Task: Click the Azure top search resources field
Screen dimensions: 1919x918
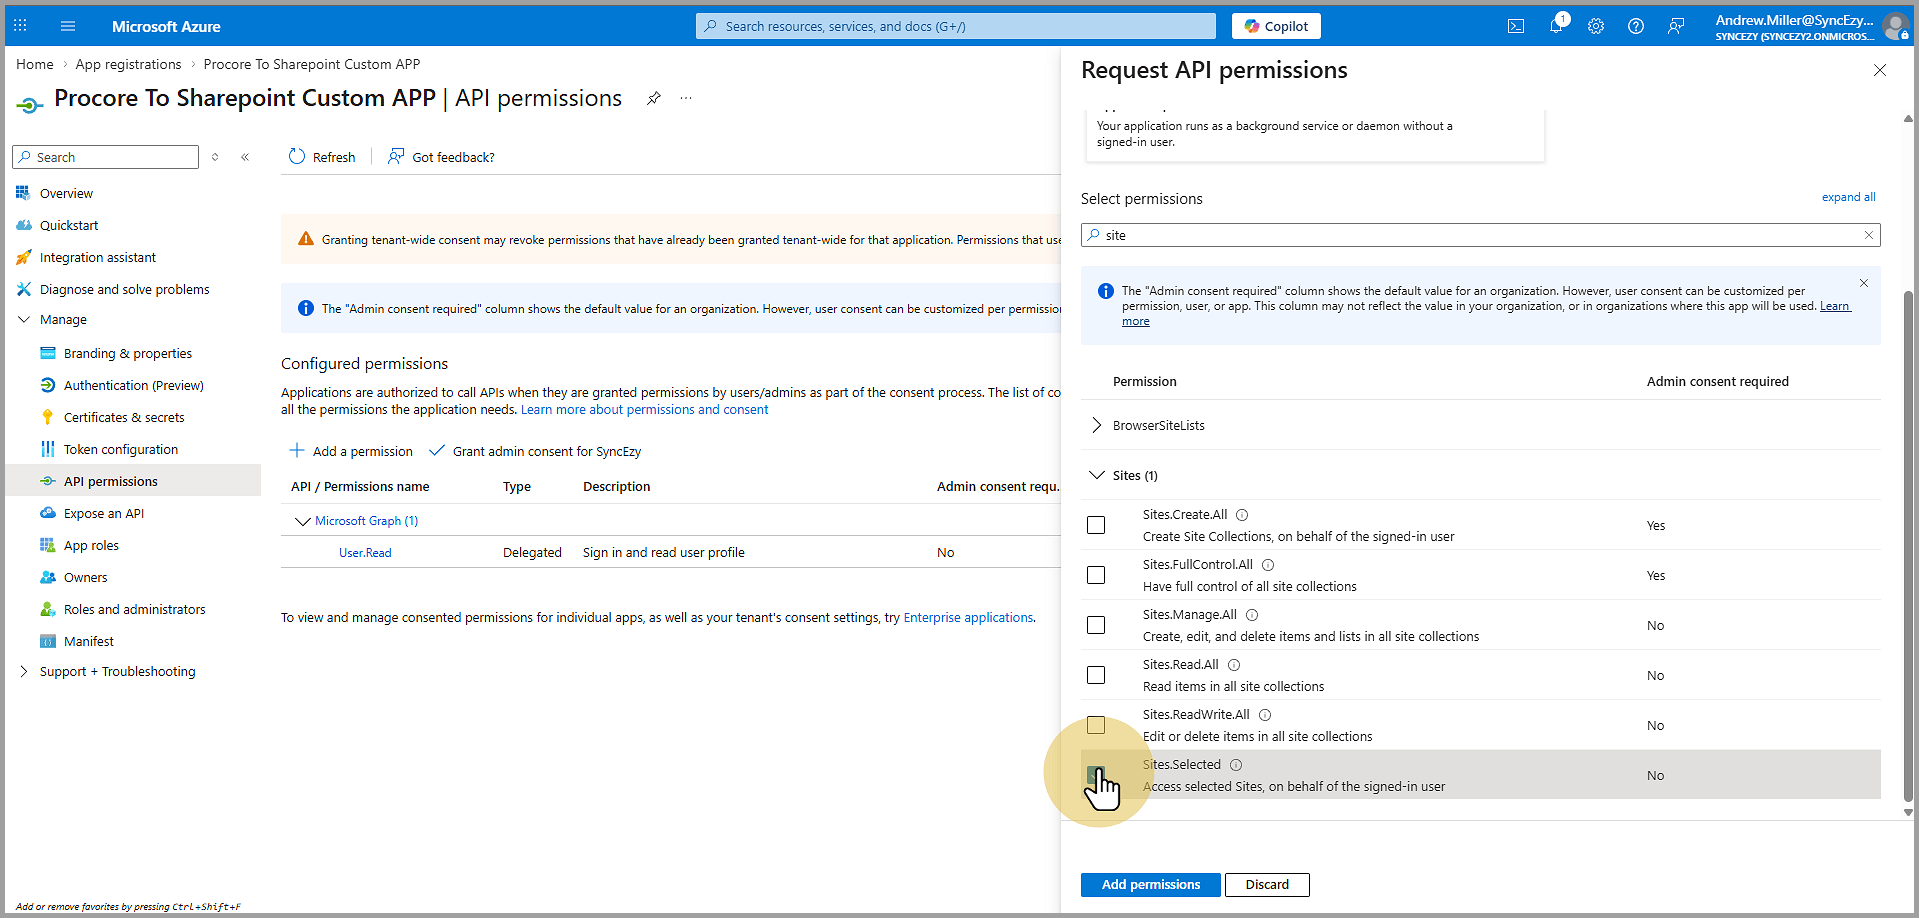Action: 955,26
